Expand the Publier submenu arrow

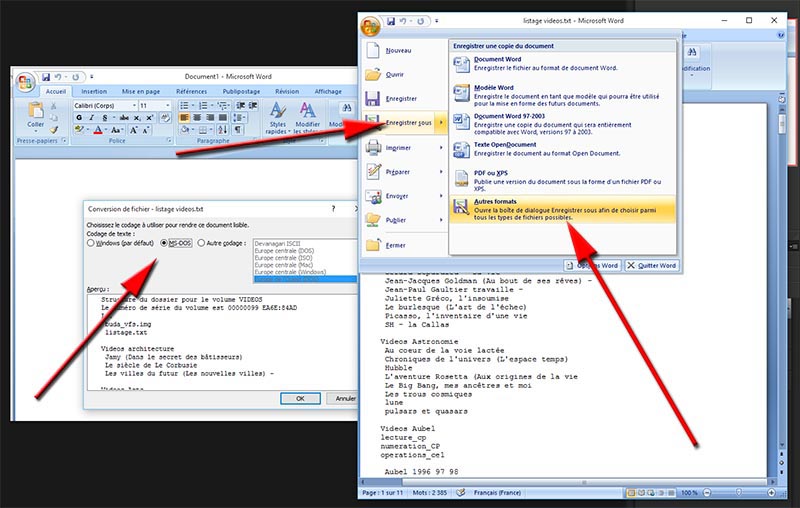(x=441, y=220)
